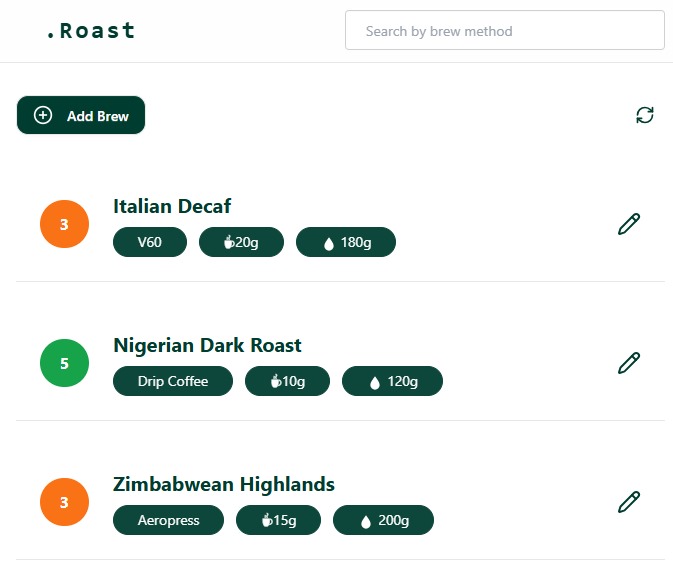Open the .Roast logo home link
The image size is (673, 588).
coord(91,30)
